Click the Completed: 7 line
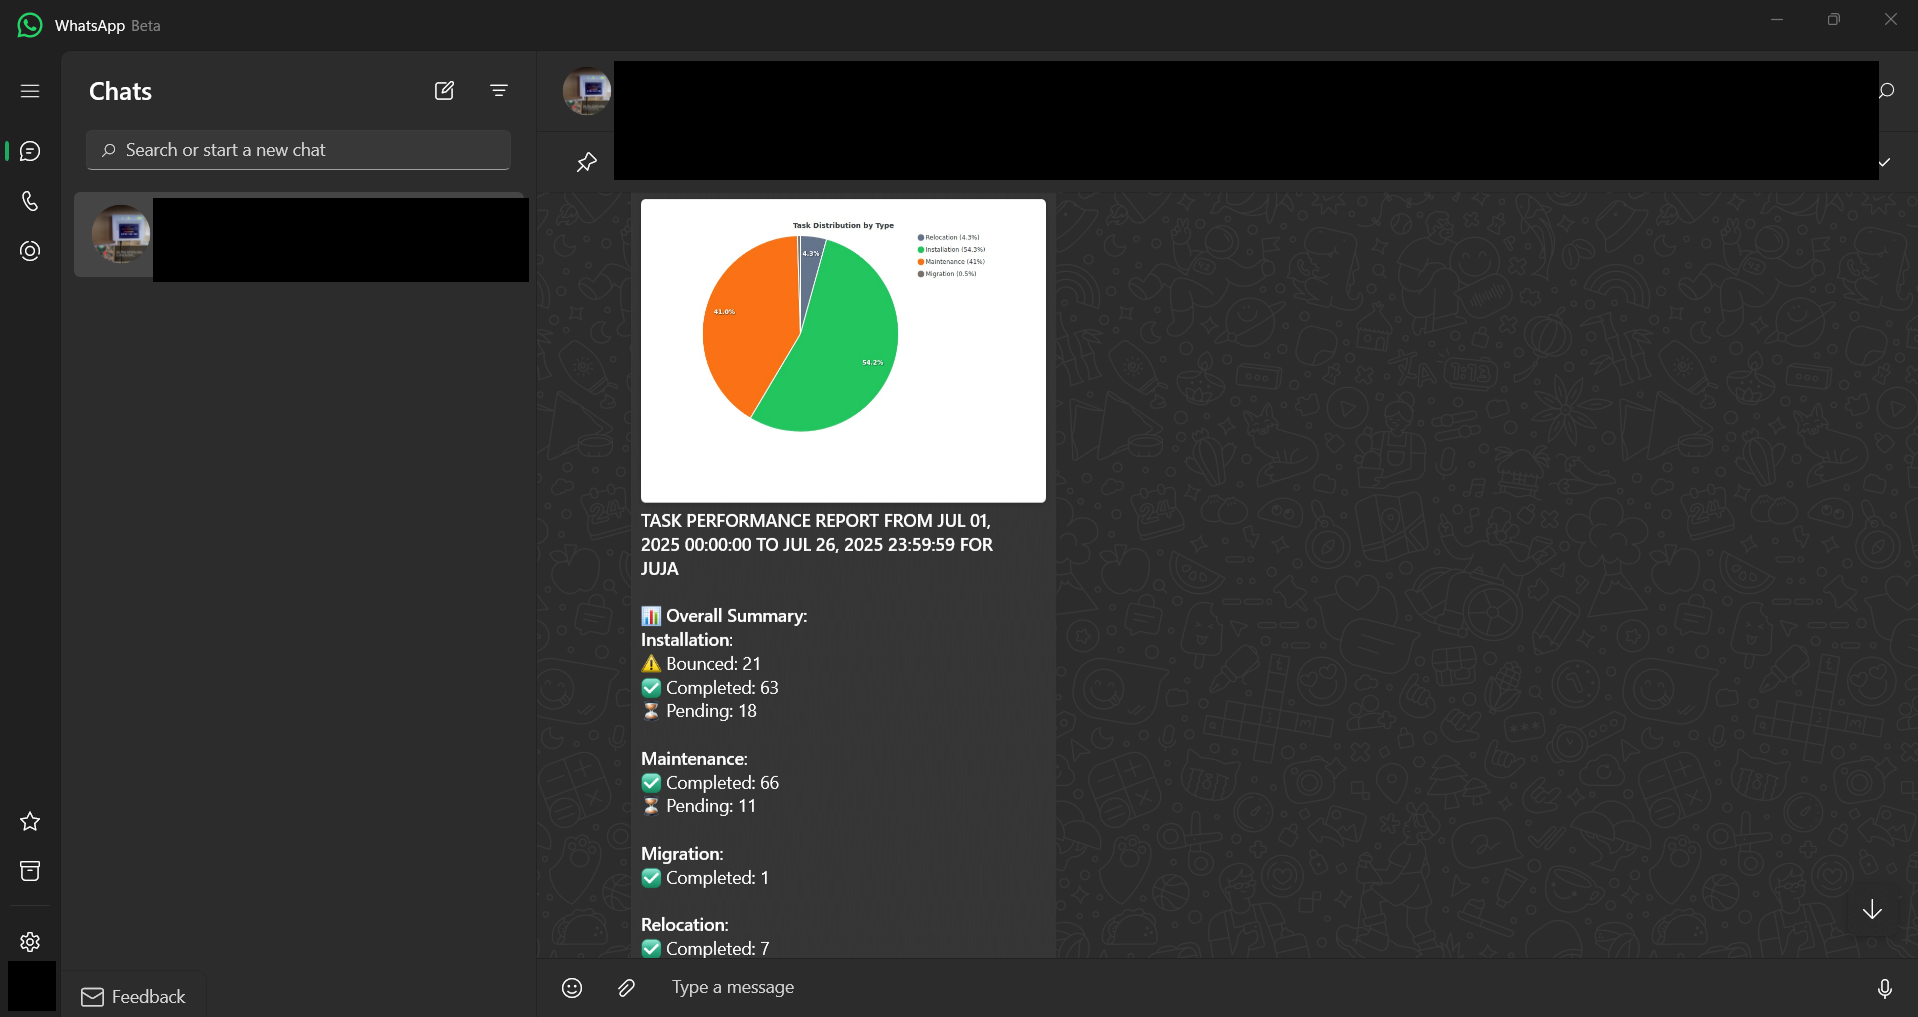 click(x=705, y=948)
